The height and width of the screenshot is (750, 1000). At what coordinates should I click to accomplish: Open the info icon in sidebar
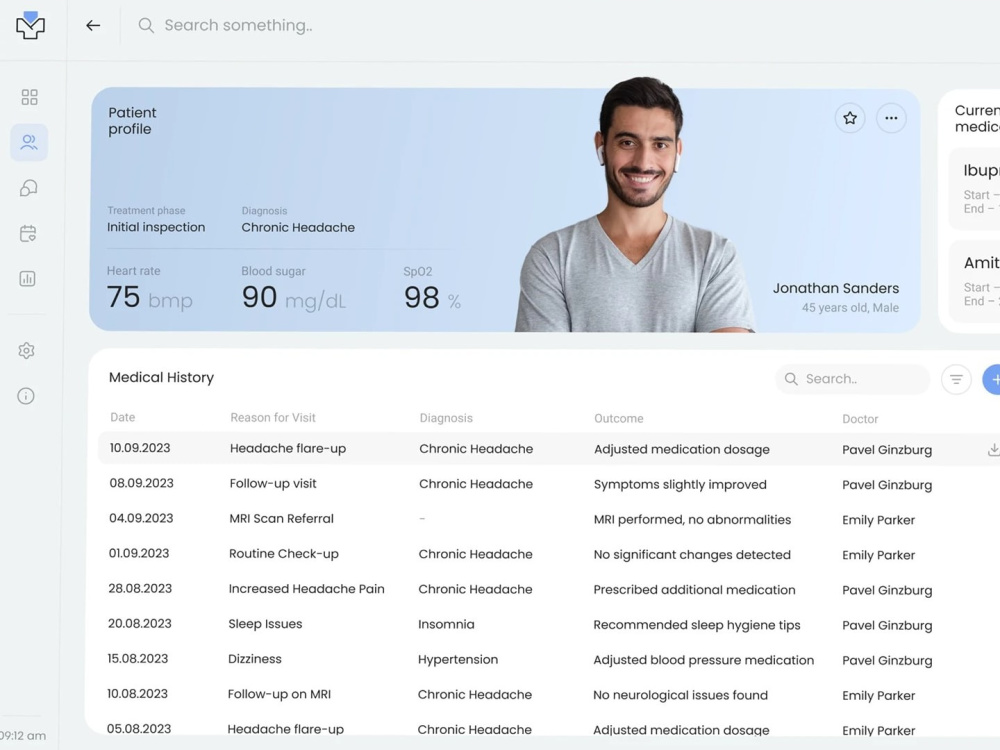pos(26,396)
